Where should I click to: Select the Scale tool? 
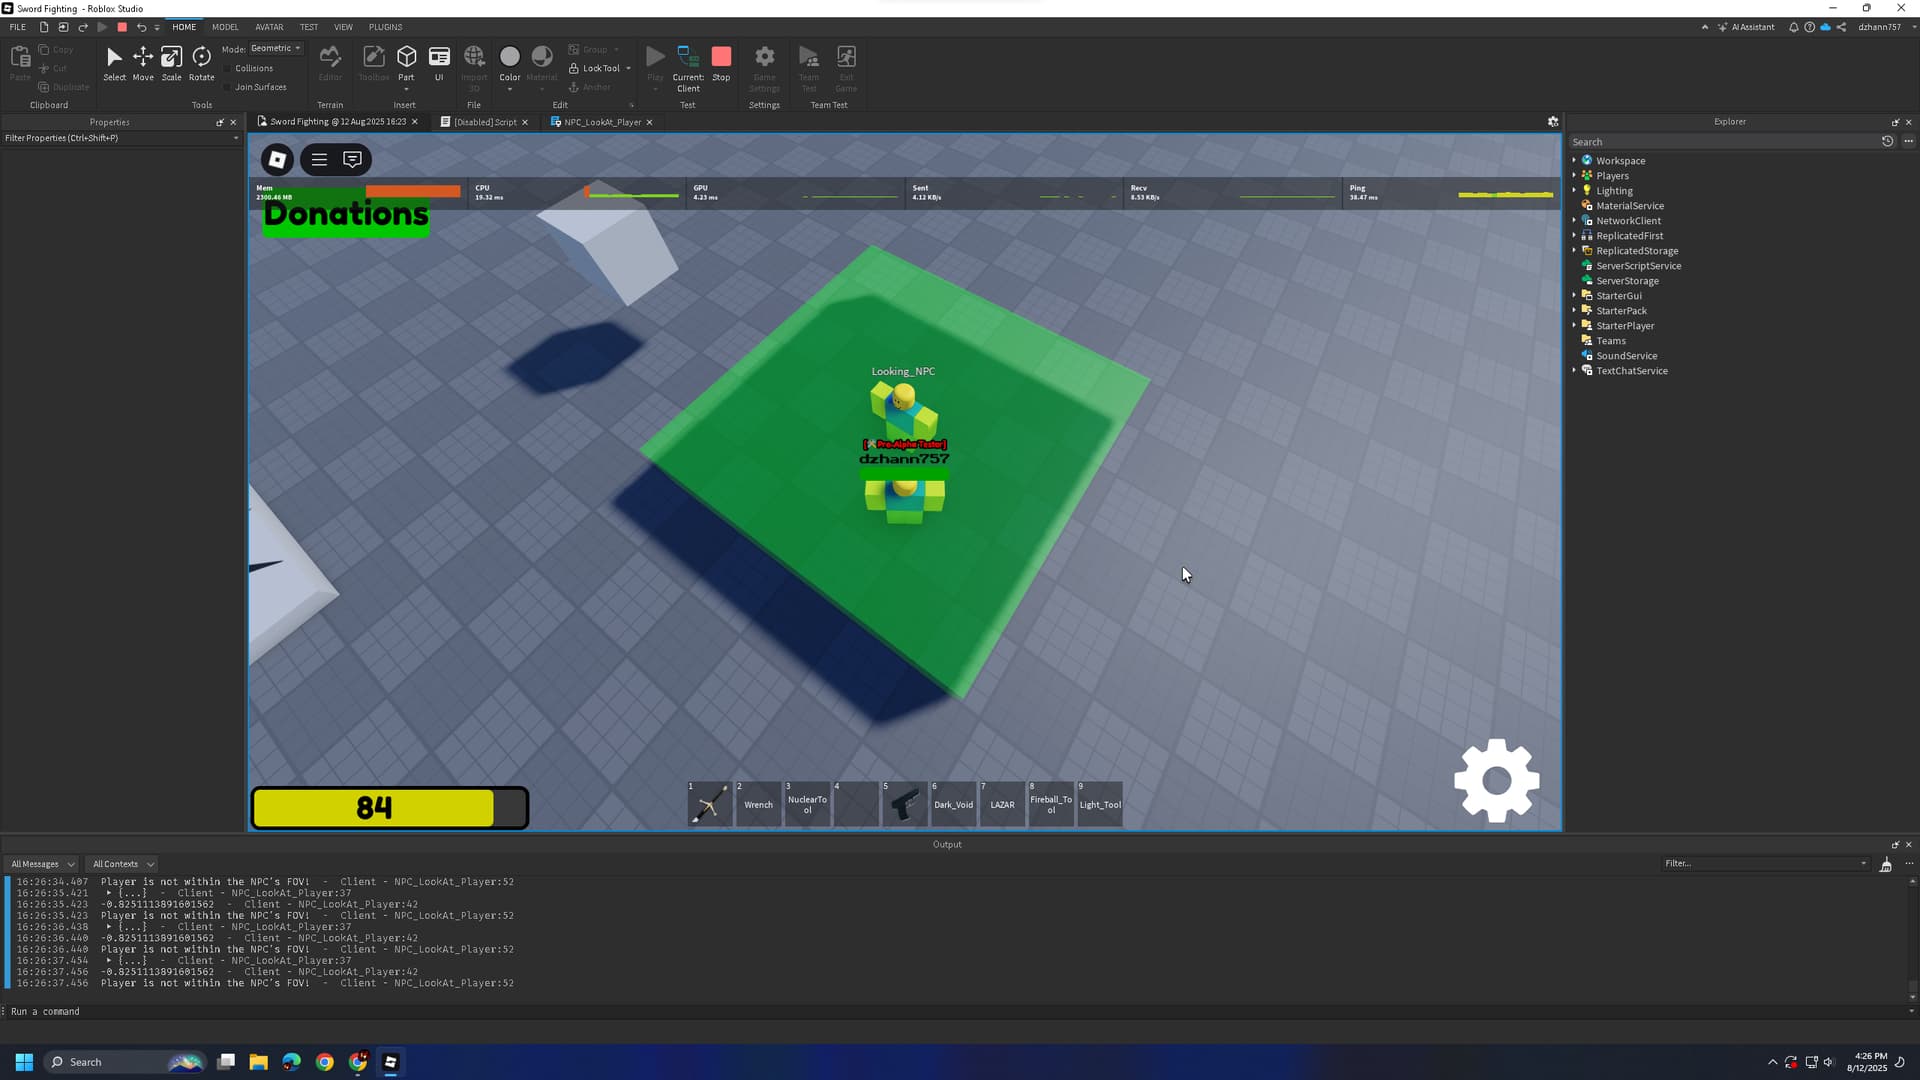(x=171, y=62)
